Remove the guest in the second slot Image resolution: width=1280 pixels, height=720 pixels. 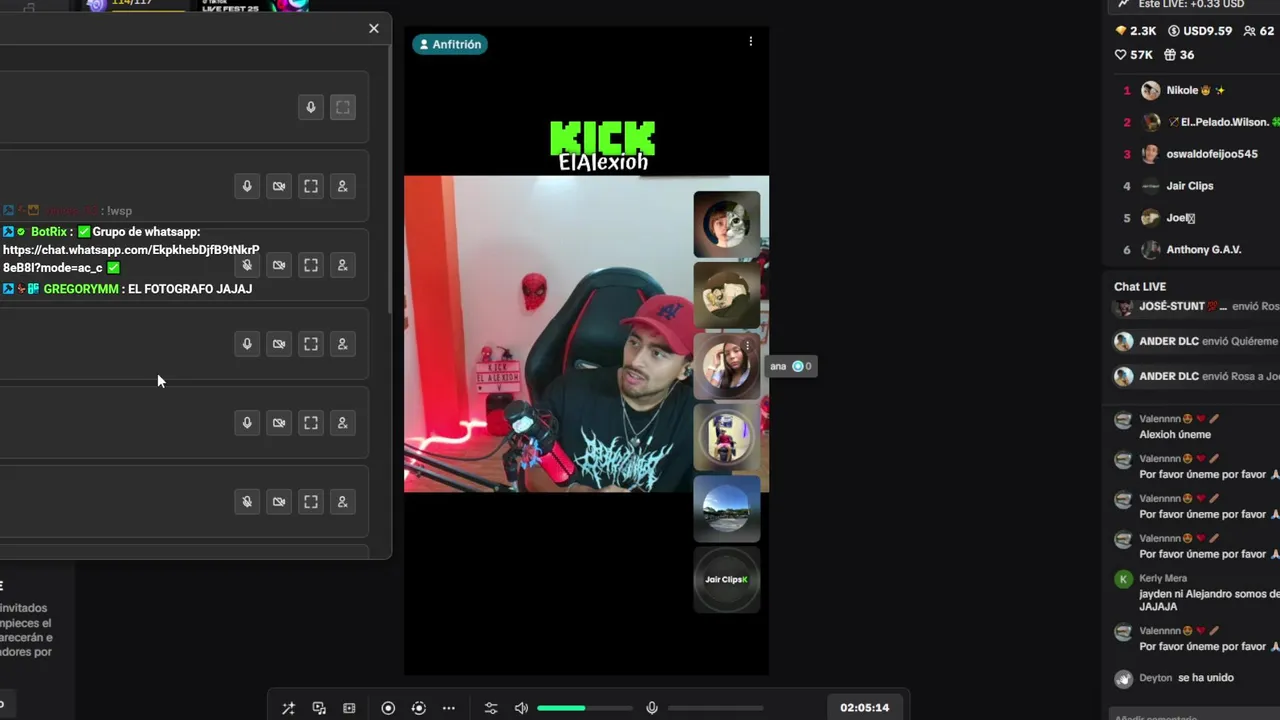[x=343, y=186]
